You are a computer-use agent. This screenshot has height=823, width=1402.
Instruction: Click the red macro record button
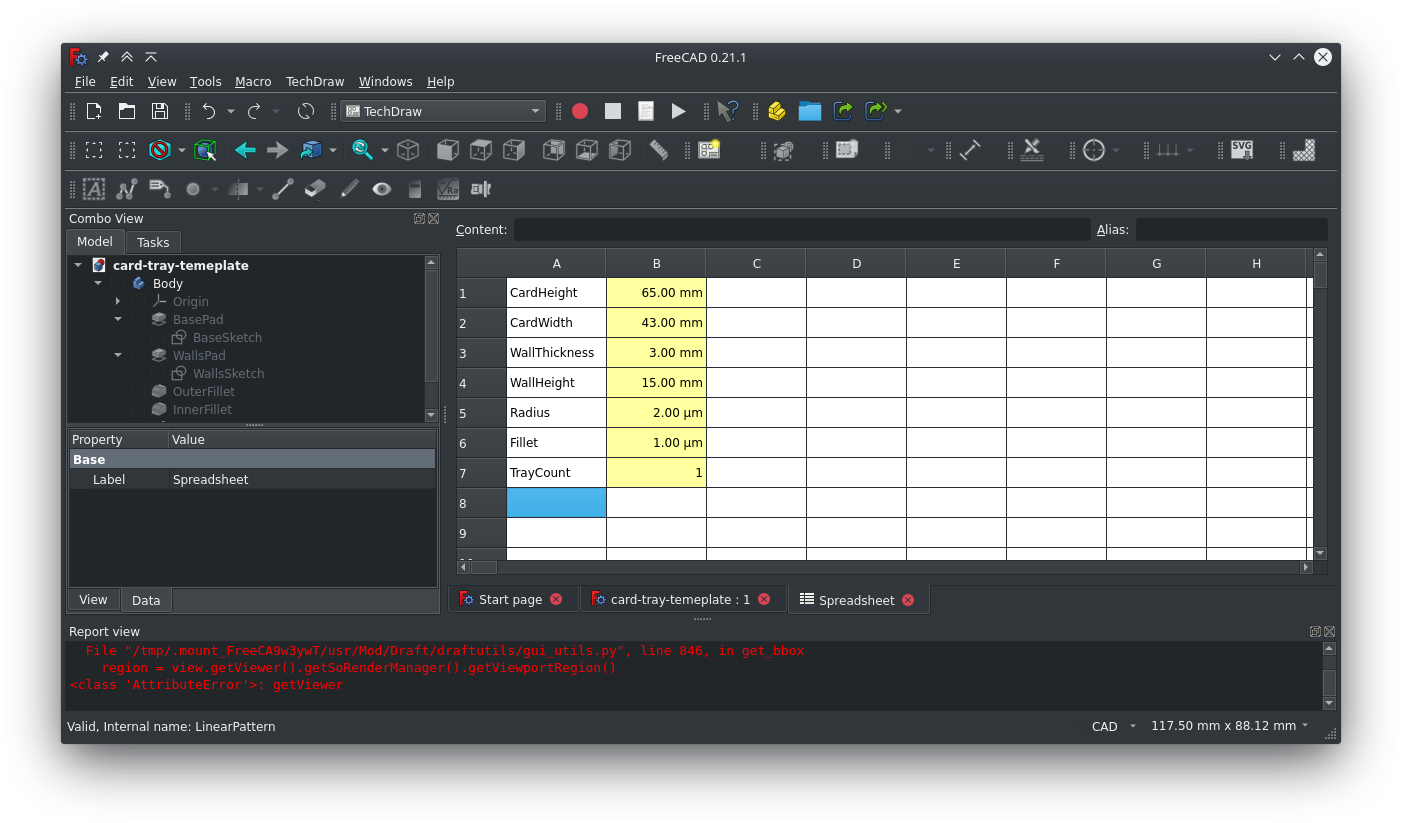click(x=580, y=111)
